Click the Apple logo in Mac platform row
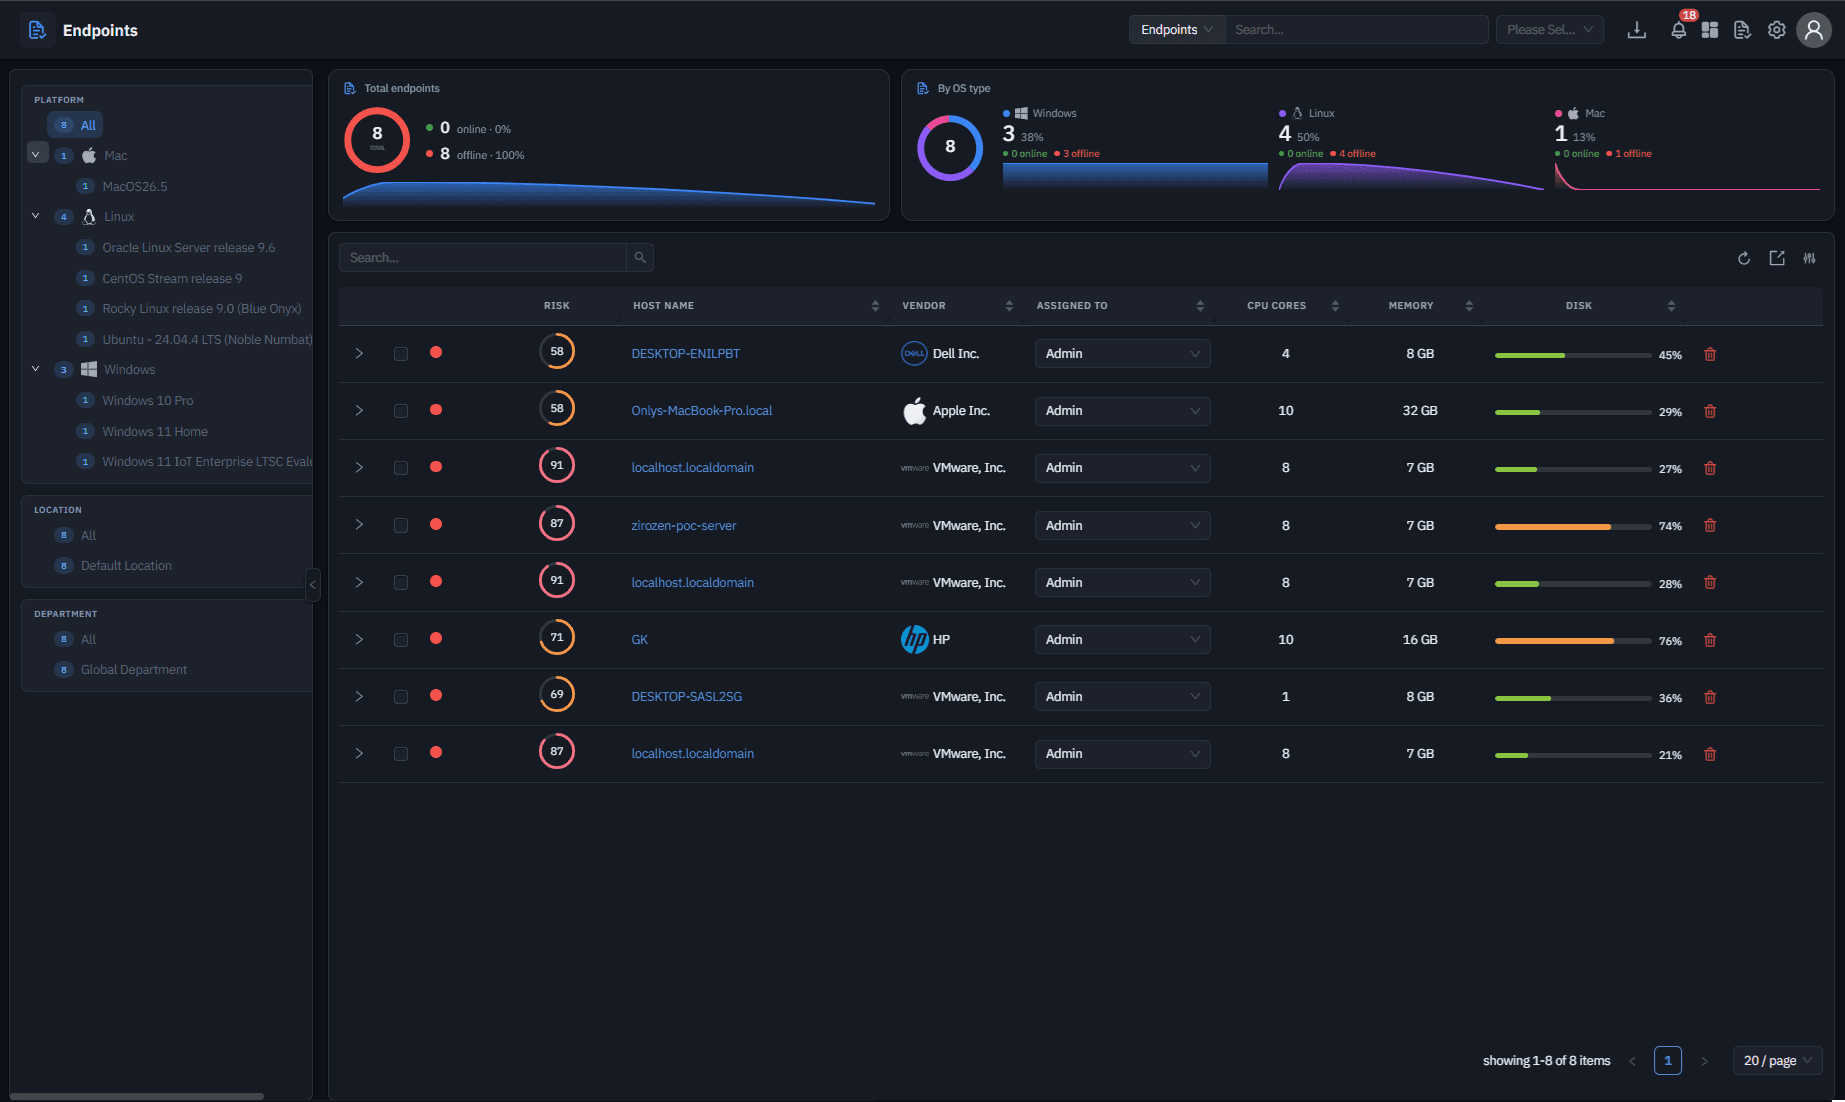Viewport: 1845px width, 1102px height. 89,155
